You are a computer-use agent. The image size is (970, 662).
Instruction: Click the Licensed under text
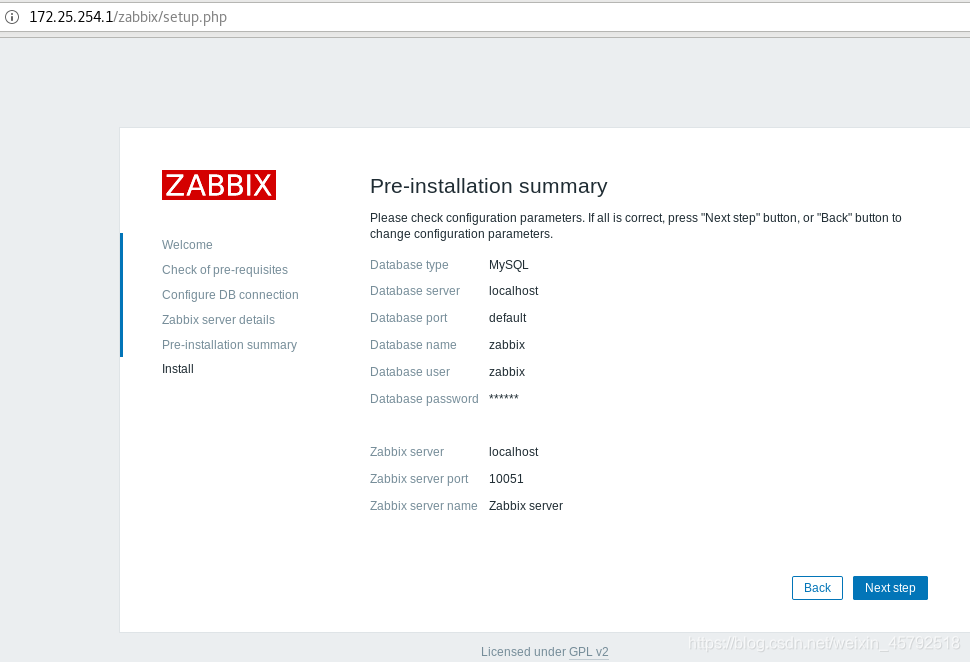pyautogui.click(x=523, y=651)
